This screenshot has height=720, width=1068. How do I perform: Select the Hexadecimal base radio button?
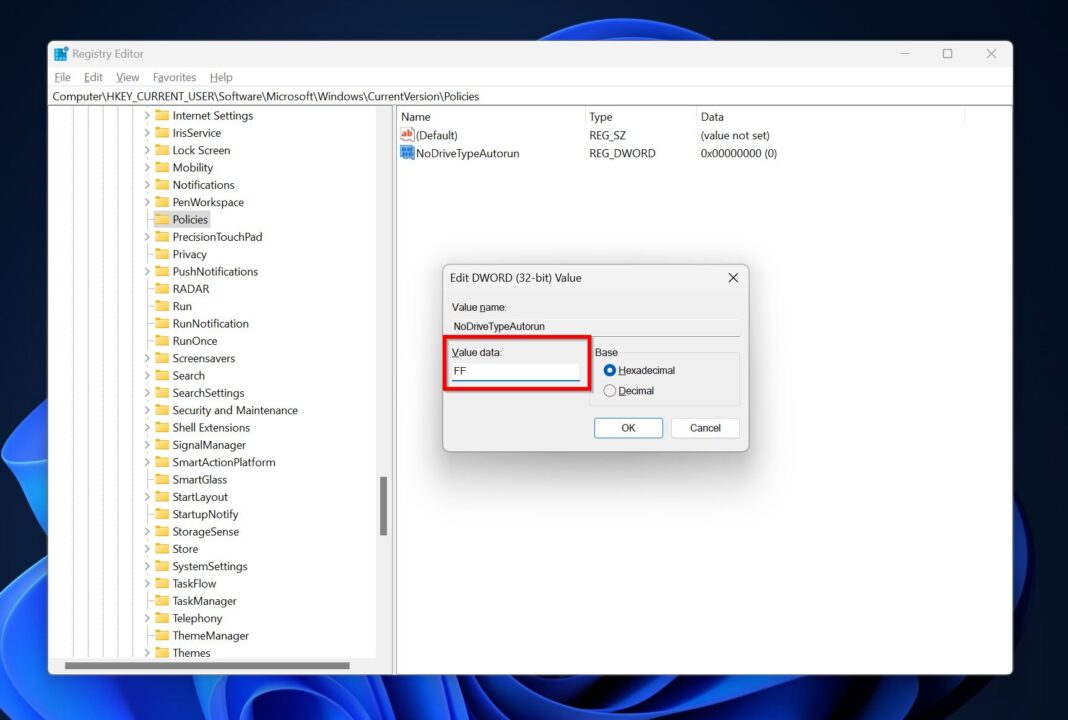tap(610, 370)
